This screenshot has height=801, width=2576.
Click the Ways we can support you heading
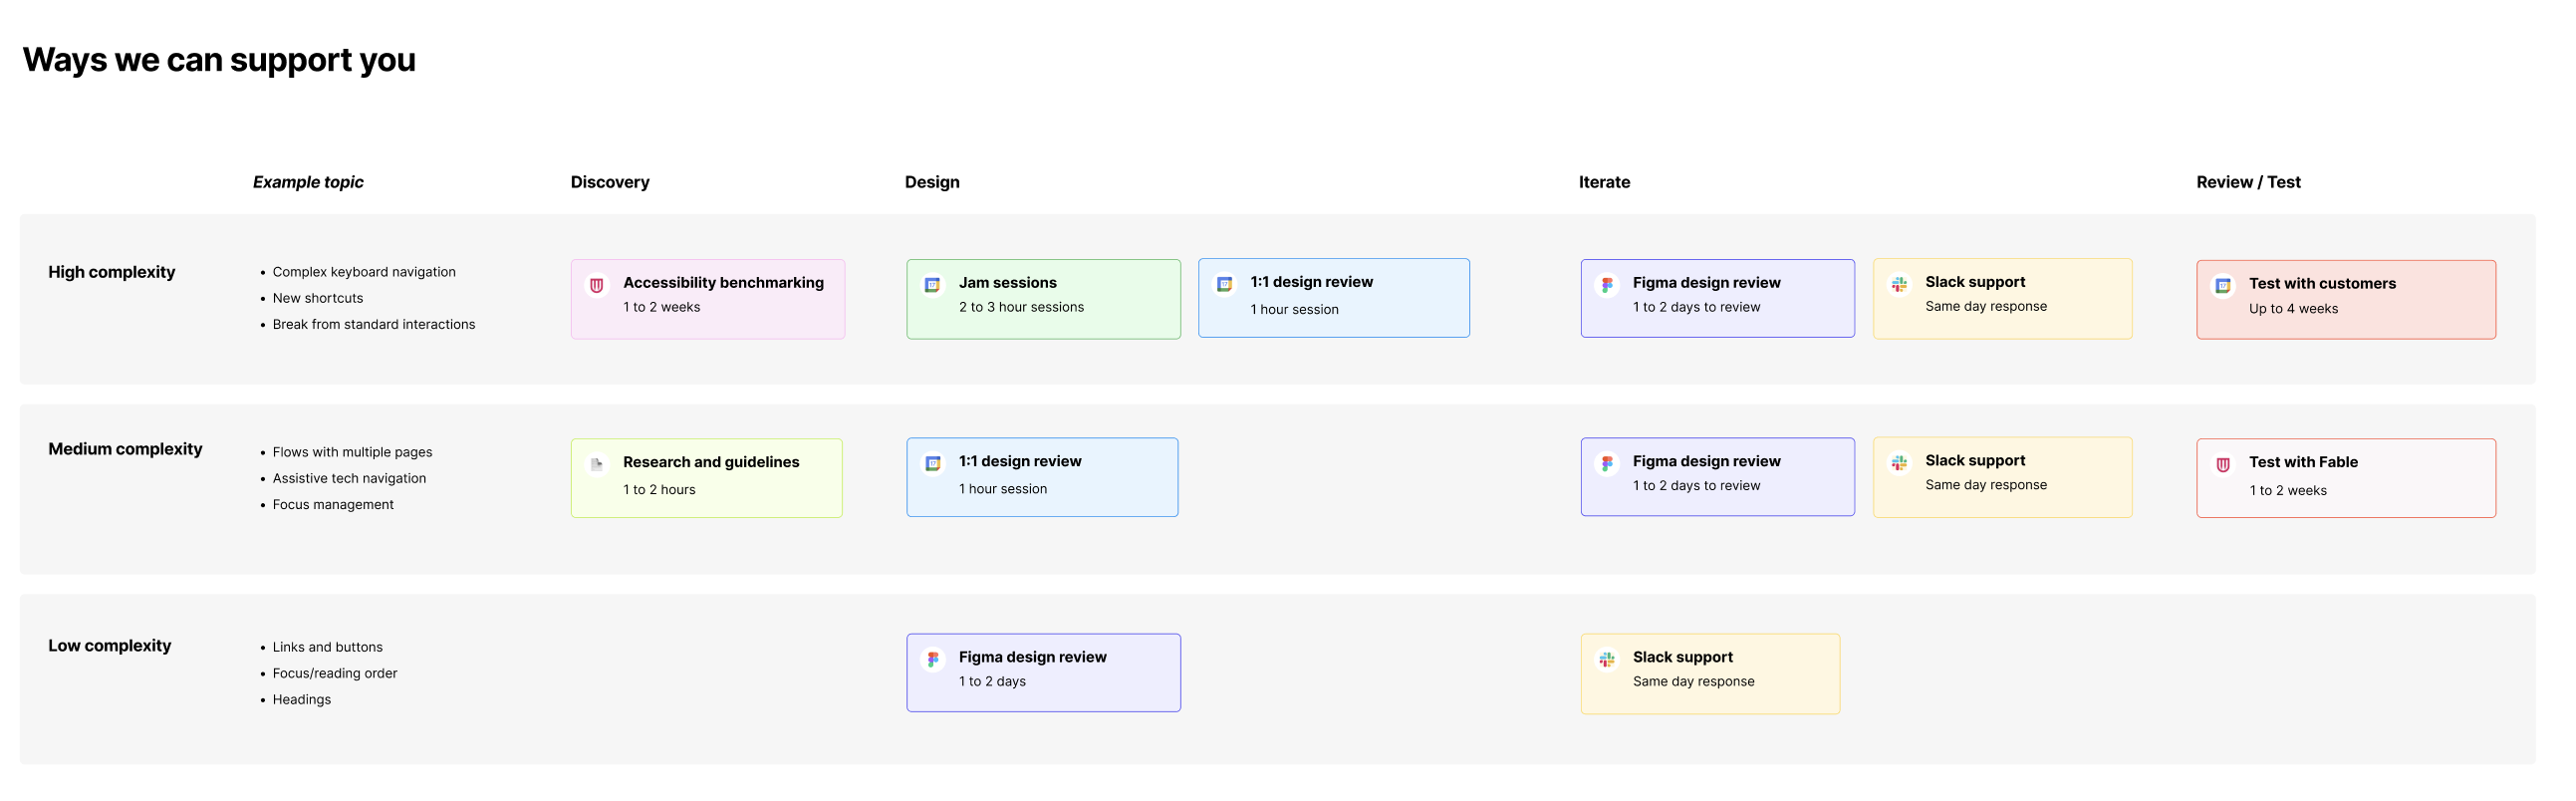point(219,60)
